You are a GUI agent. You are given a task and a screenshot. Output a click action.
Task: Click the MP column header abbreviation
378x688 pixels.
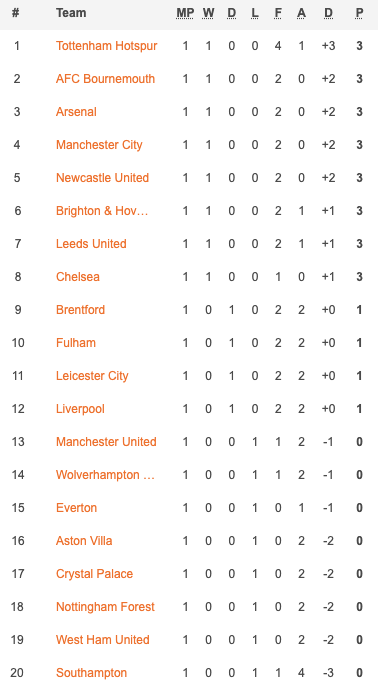point(185,13)
